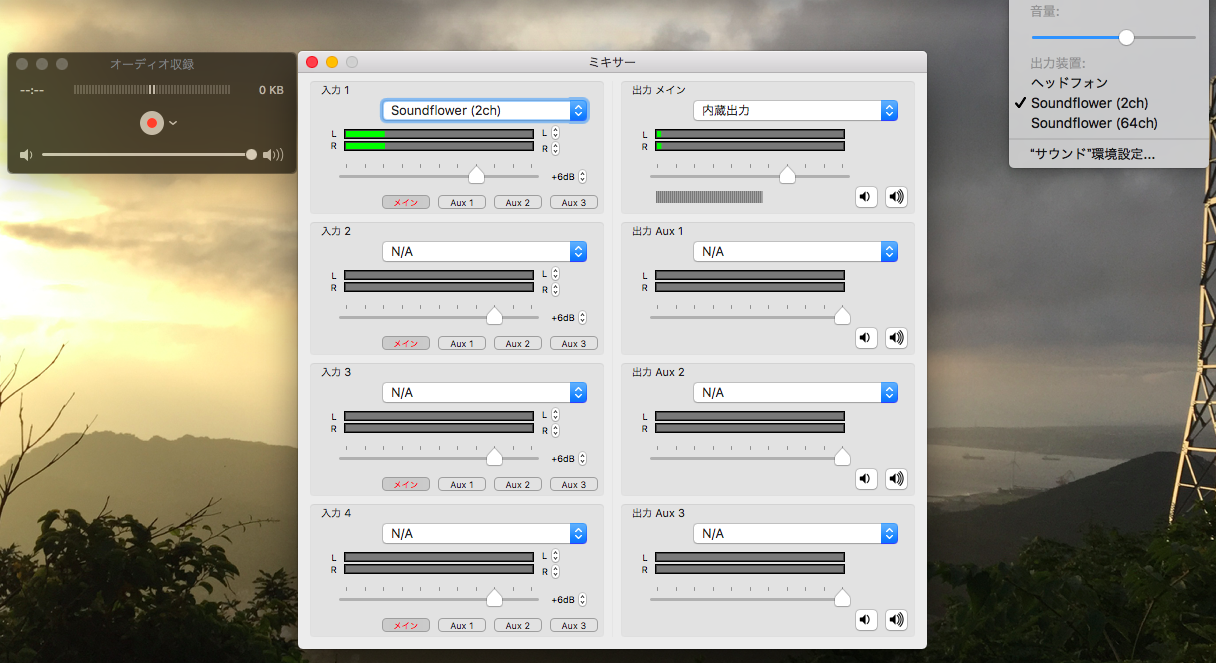Open 入力 1 Soundflower (2ch) device dropdown
Viewport: 1216px width, 663px height.
(x=484, y=110)
